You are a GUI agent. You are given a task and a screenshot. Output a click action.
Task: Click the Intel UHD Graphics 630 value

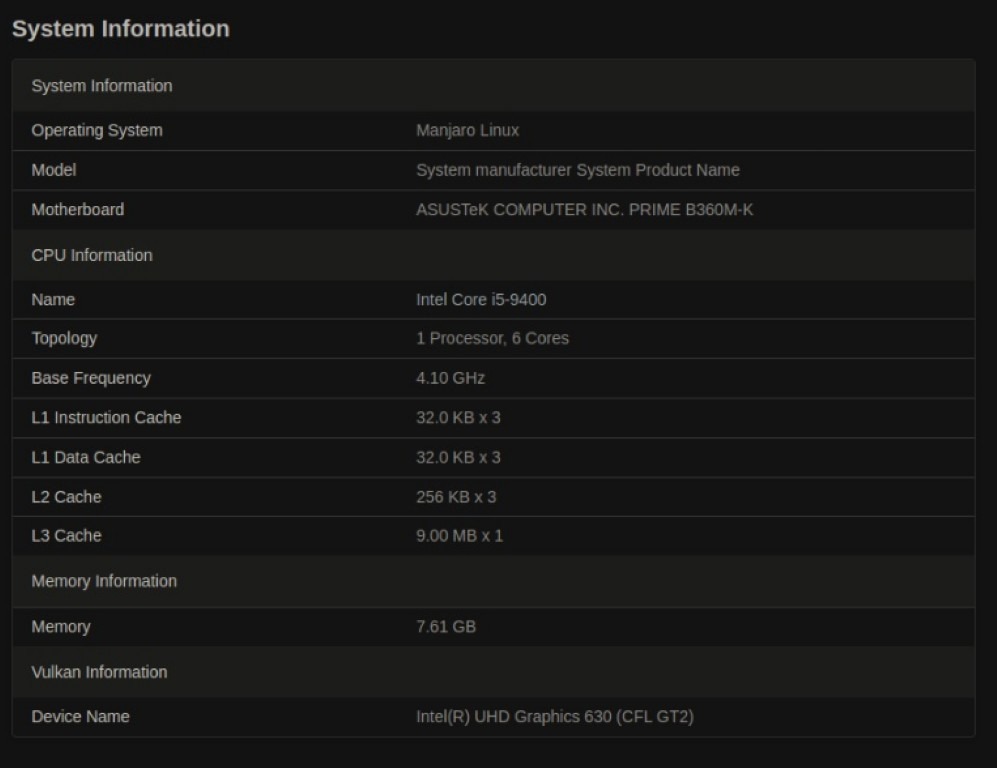tap(555, 716)
